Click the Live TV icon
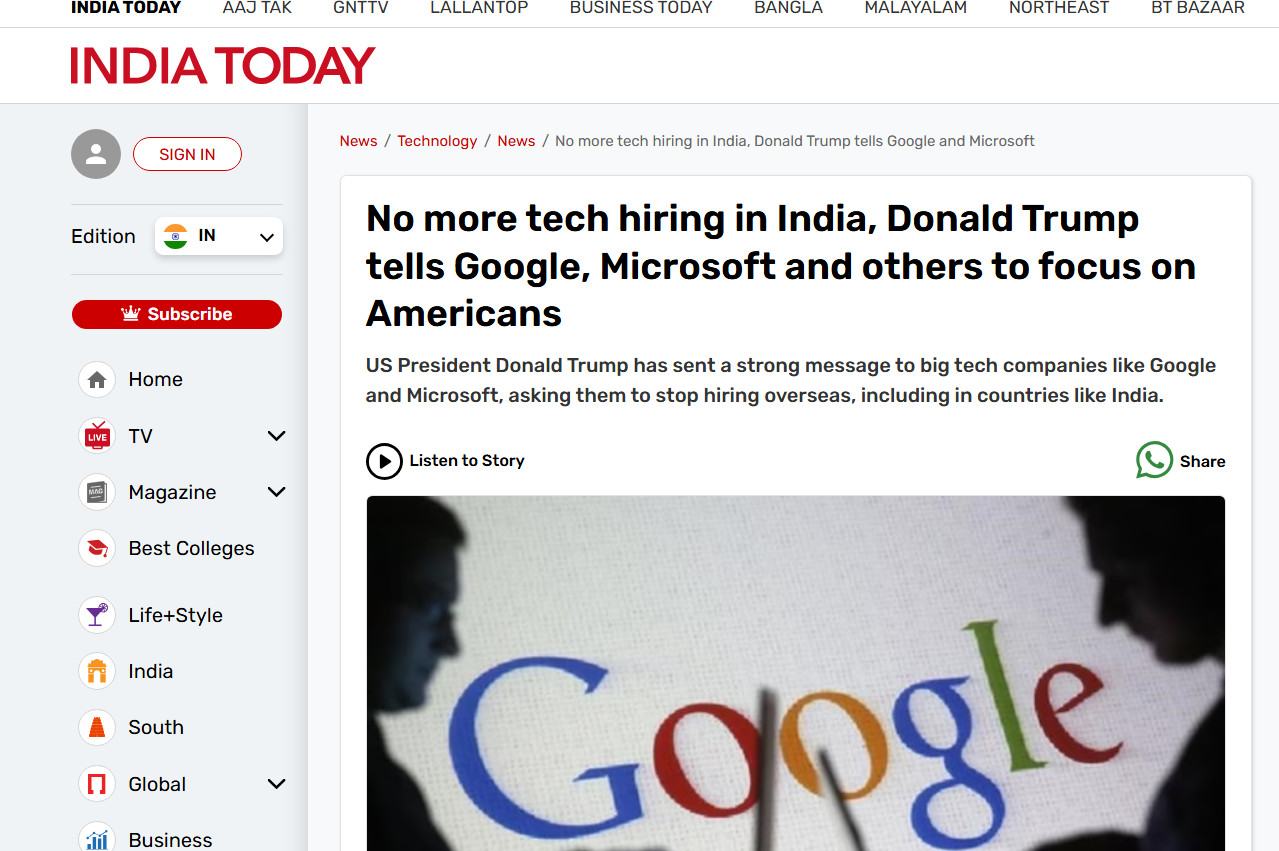This screenshot has height=851, width=1279. (x=97, y=436)
